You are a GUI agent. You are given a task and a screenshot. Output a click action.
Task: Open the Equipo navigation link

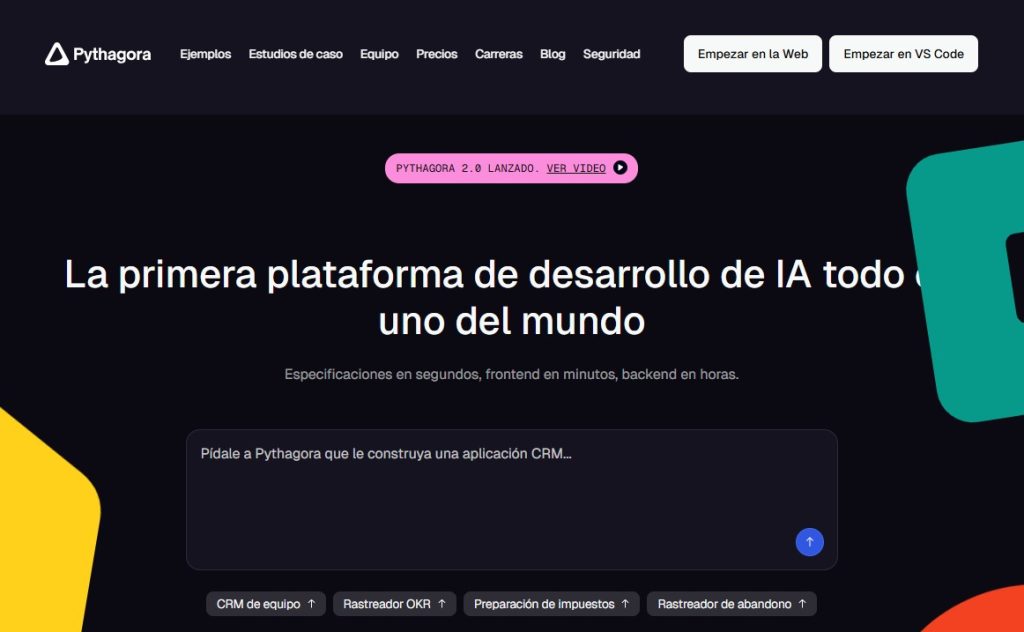click(x=379, y=54)
